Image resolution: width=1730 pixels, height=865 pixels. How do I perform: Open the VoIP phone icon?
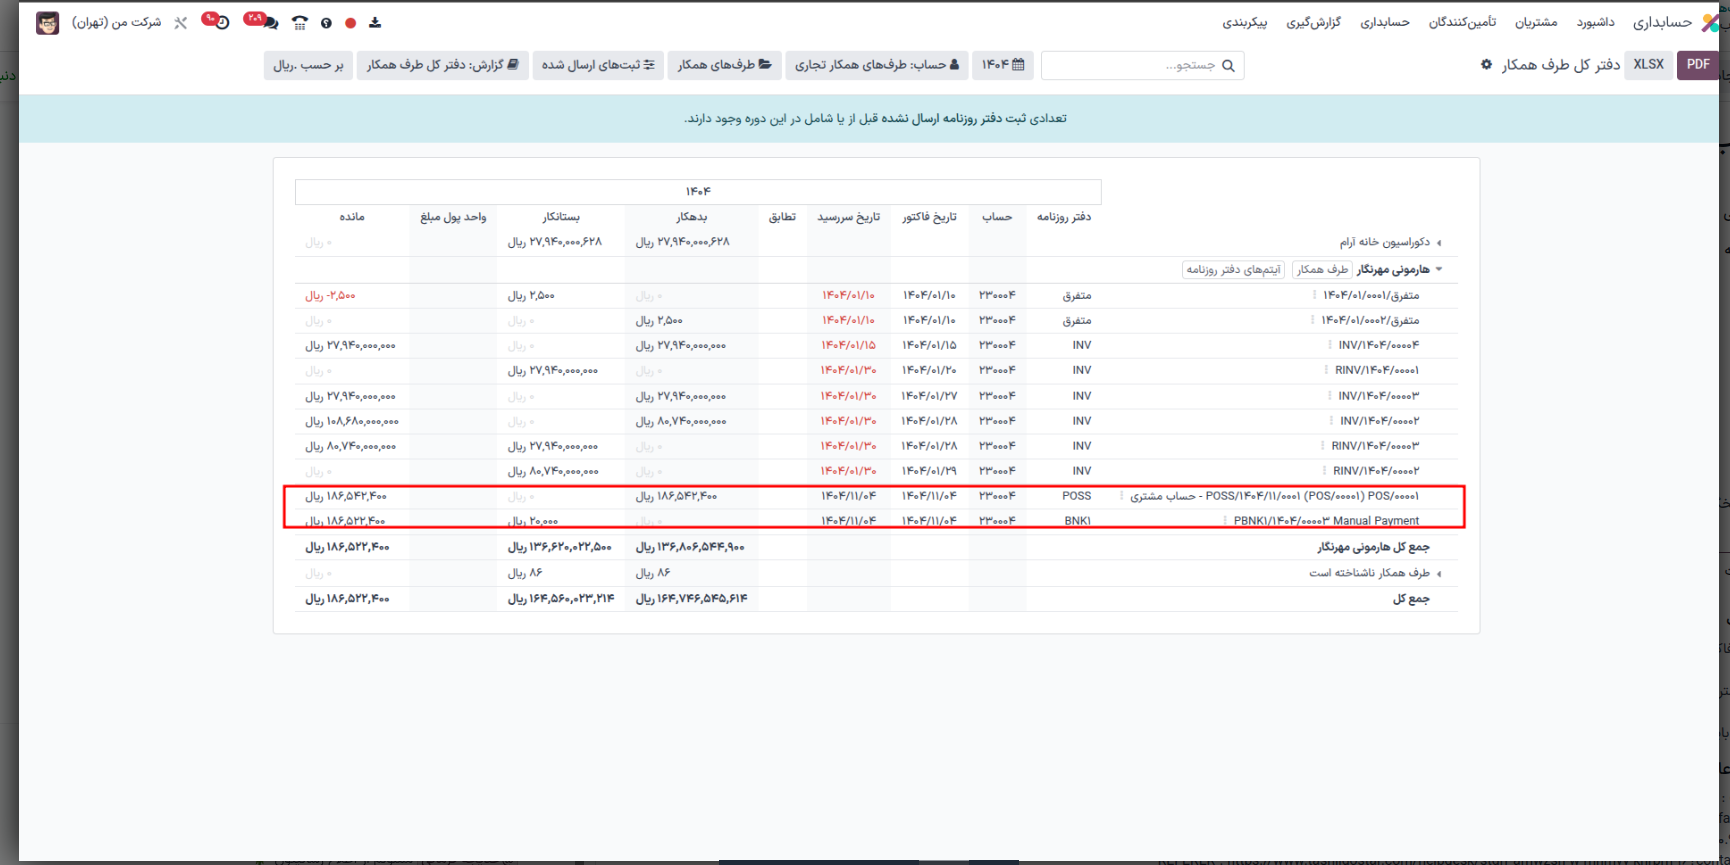pyautogui.click(x=300, y=22)
